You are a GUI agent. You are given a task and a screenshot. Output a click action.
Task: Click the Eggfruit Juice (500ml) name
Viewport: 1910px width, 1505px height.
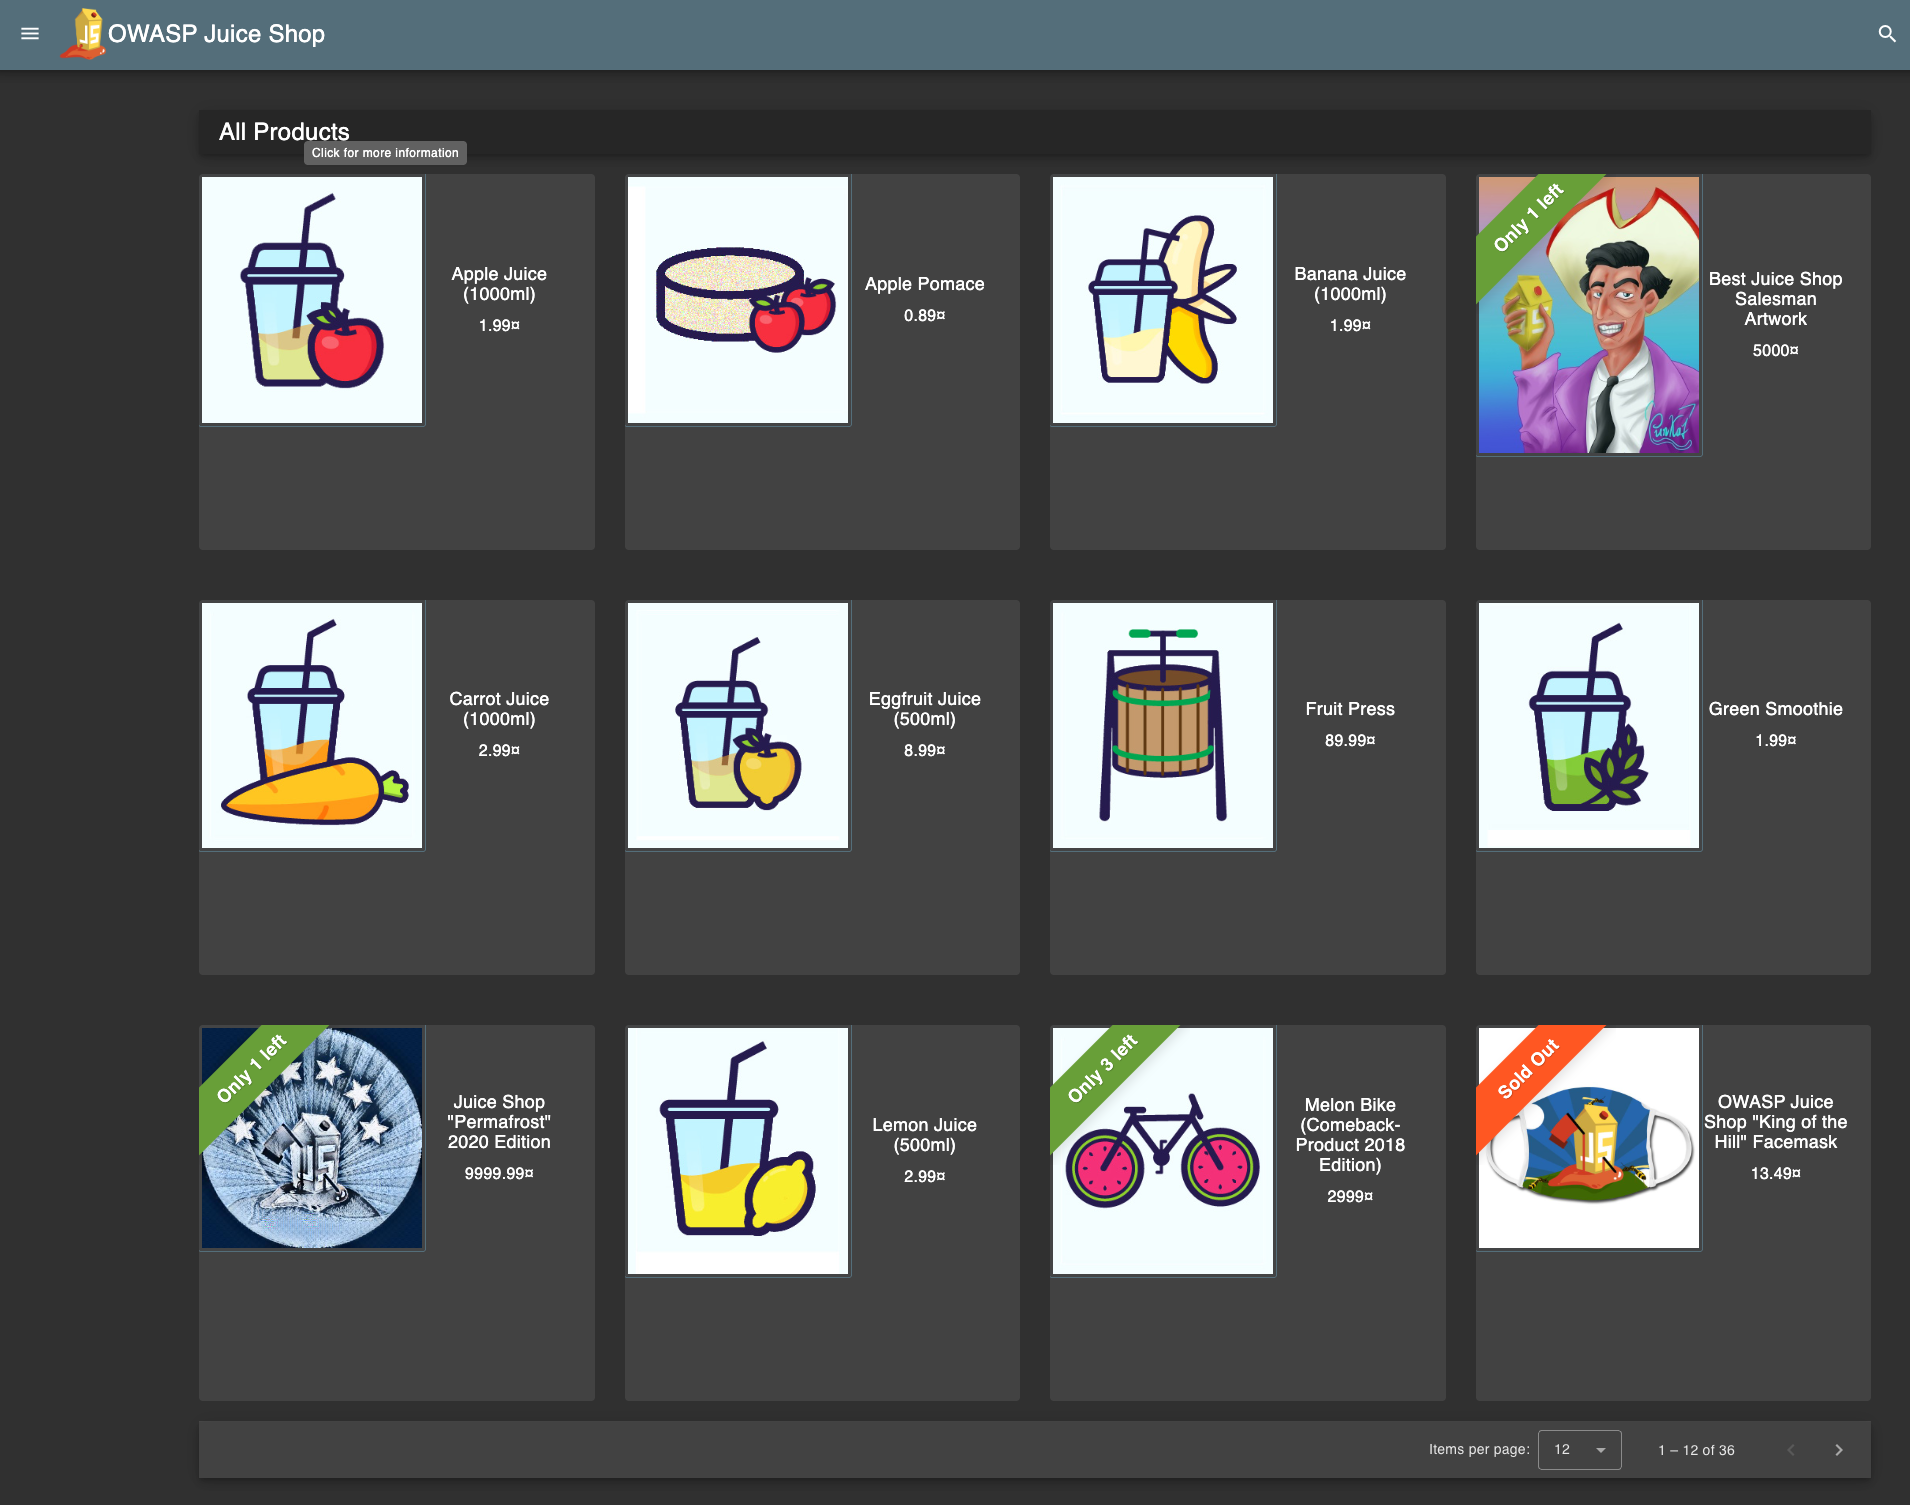924,709
